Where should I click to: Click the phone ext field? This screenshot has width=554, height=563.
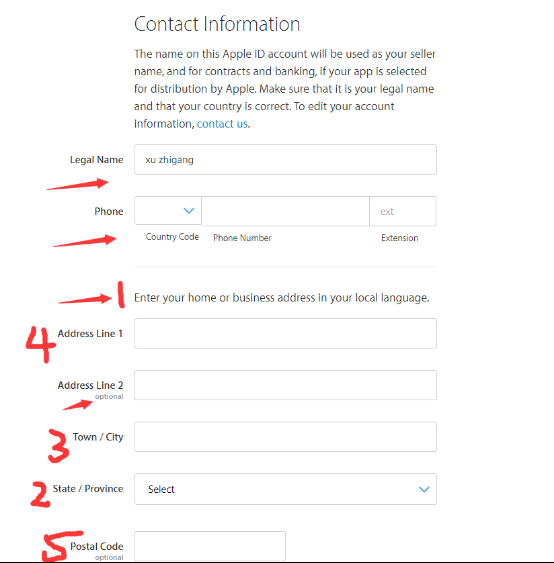(403, 211)
